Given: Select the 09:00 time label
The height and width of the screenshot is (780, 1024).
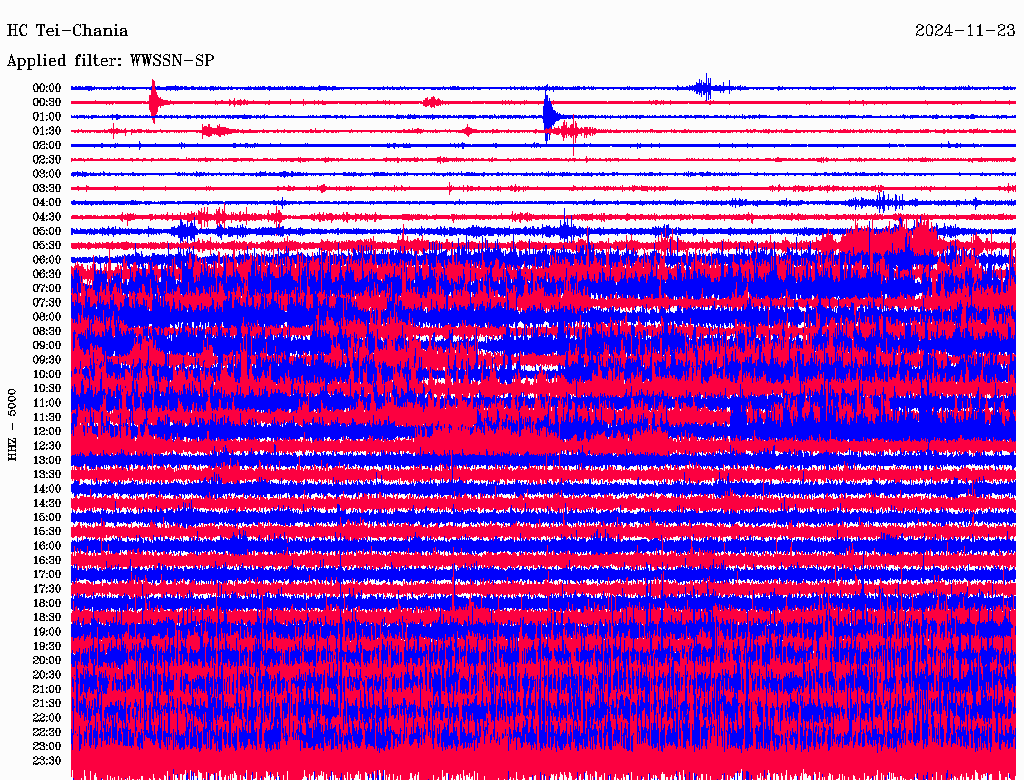Looking at the screenshot, I should (x=48, y=346).
